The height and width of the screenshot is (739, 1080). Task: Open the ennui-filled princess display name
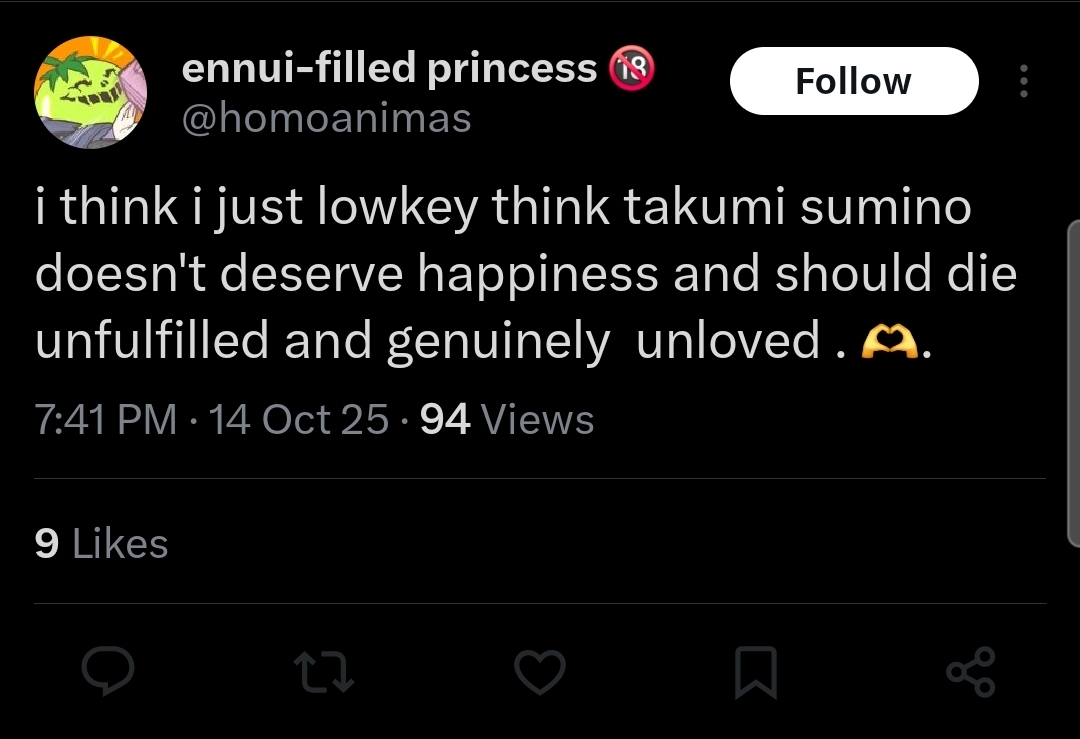pyautogui.click(x=389, y=68)
